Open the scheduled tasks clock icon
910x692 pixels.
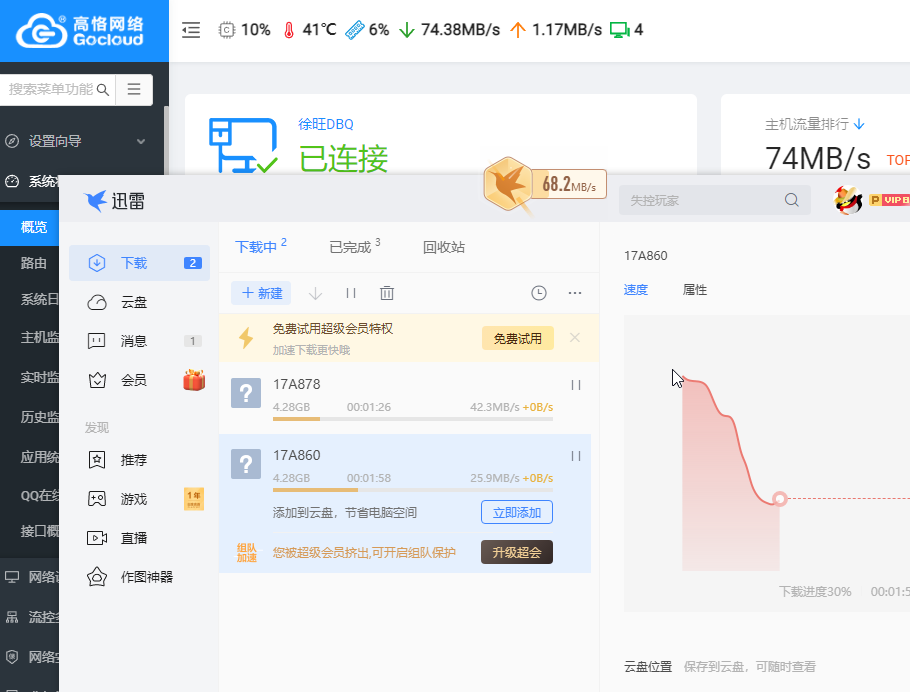click(x=539, y=293)
